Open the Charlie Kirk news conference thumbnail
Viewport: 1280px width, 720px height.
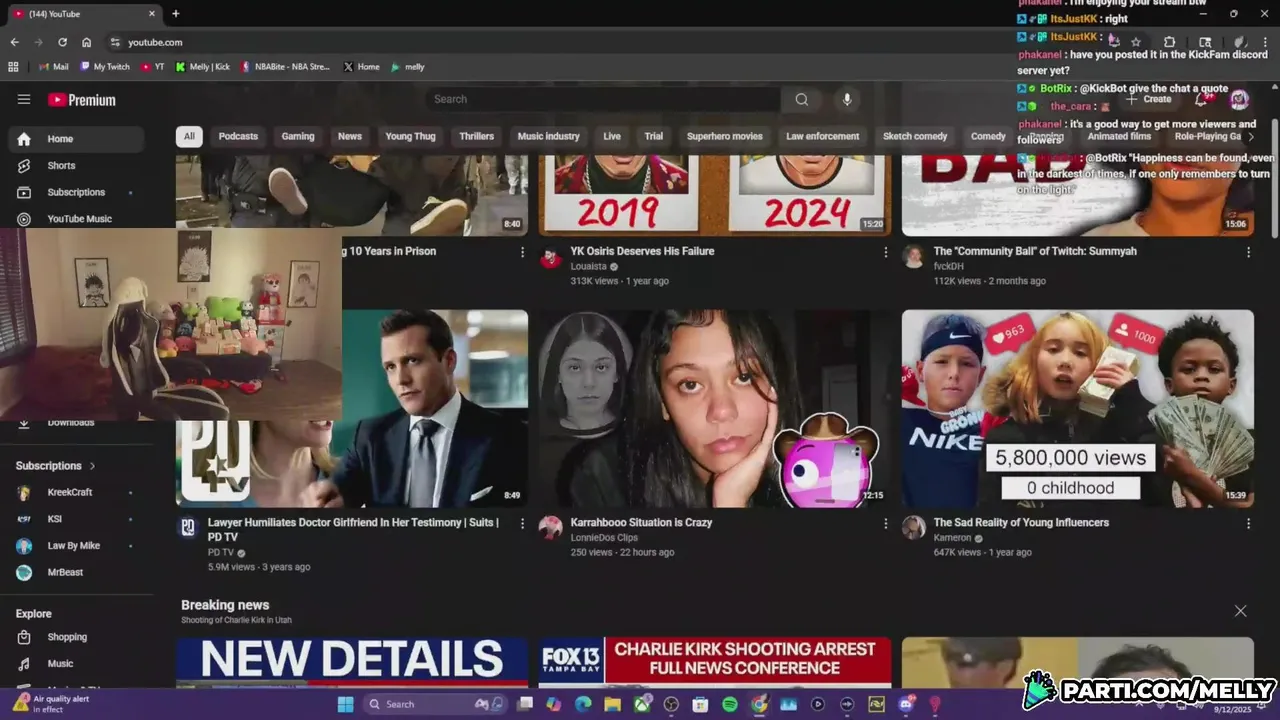click(x=714, y=663)
